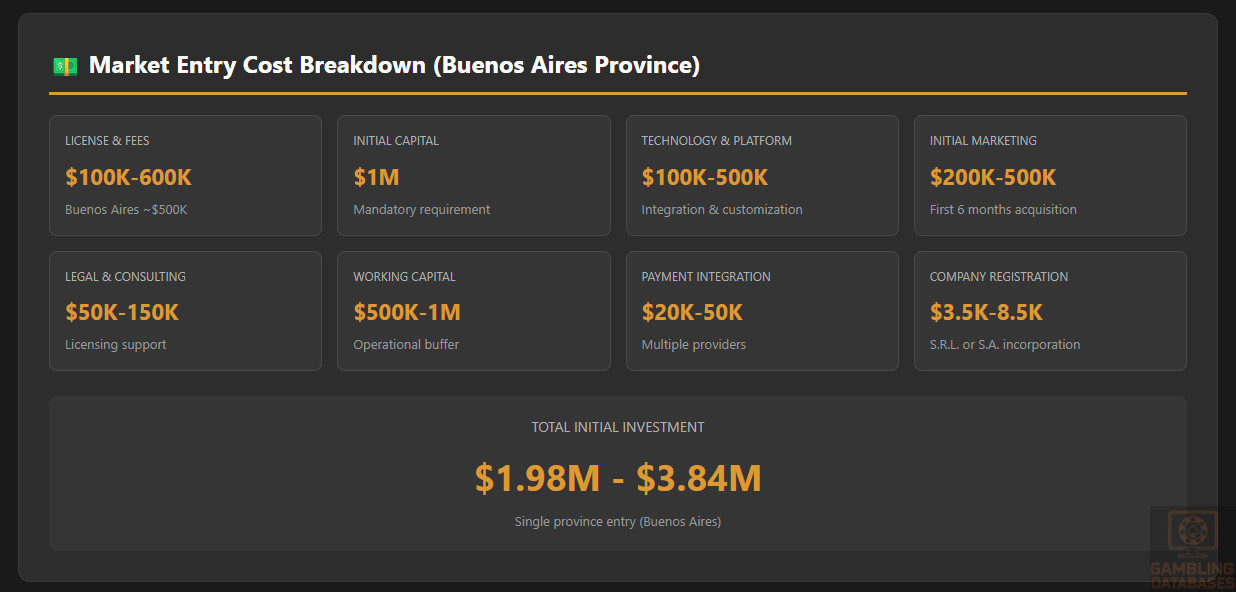Click the Gambling Databases logo watermark
The height and width of the screenshot is (592, 1236).
(x=1192, y=548)
